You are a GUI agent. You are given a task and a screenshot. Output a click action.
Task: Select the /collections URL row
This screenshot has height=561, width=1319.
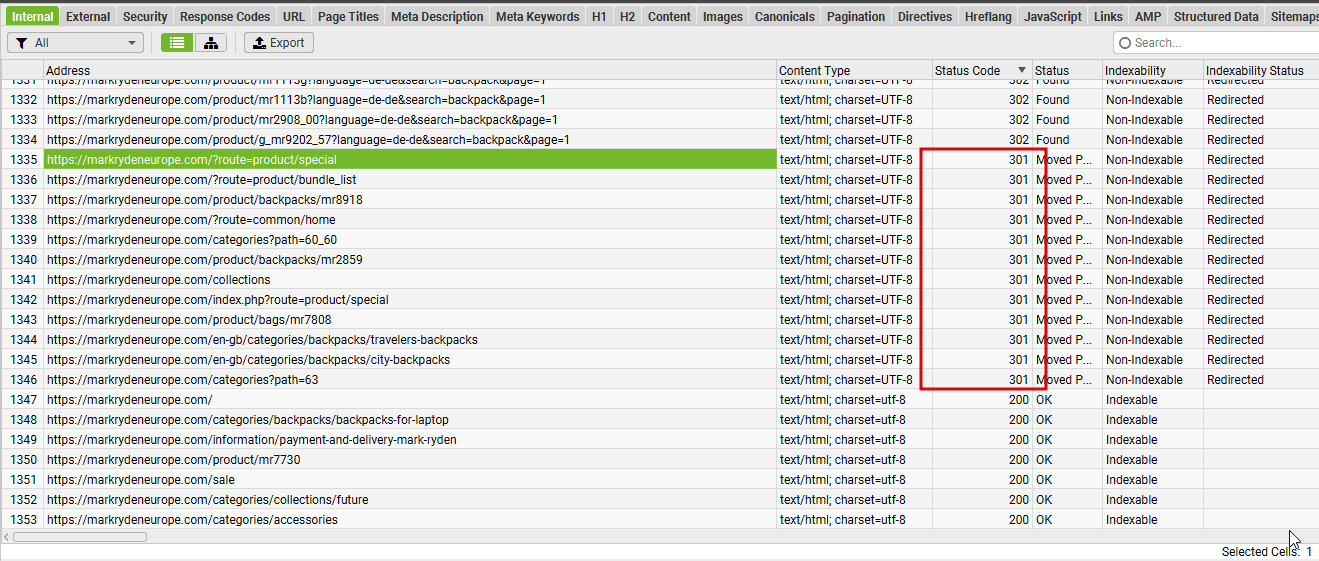410,279
